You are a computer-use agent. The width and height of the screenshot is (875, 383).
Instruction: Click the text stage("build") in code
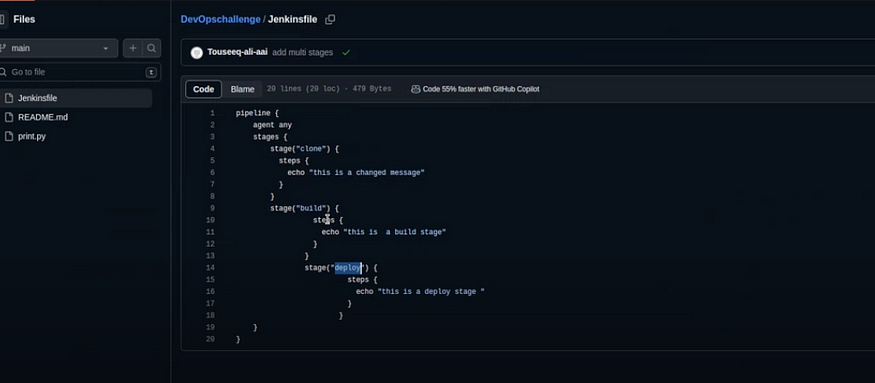(x=300, y=208)
